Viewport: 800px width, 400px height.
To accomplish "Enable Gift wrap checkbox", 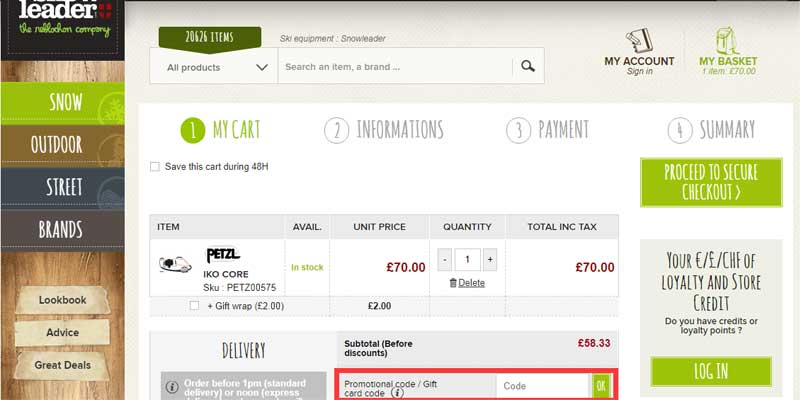I will pos(194,306).
